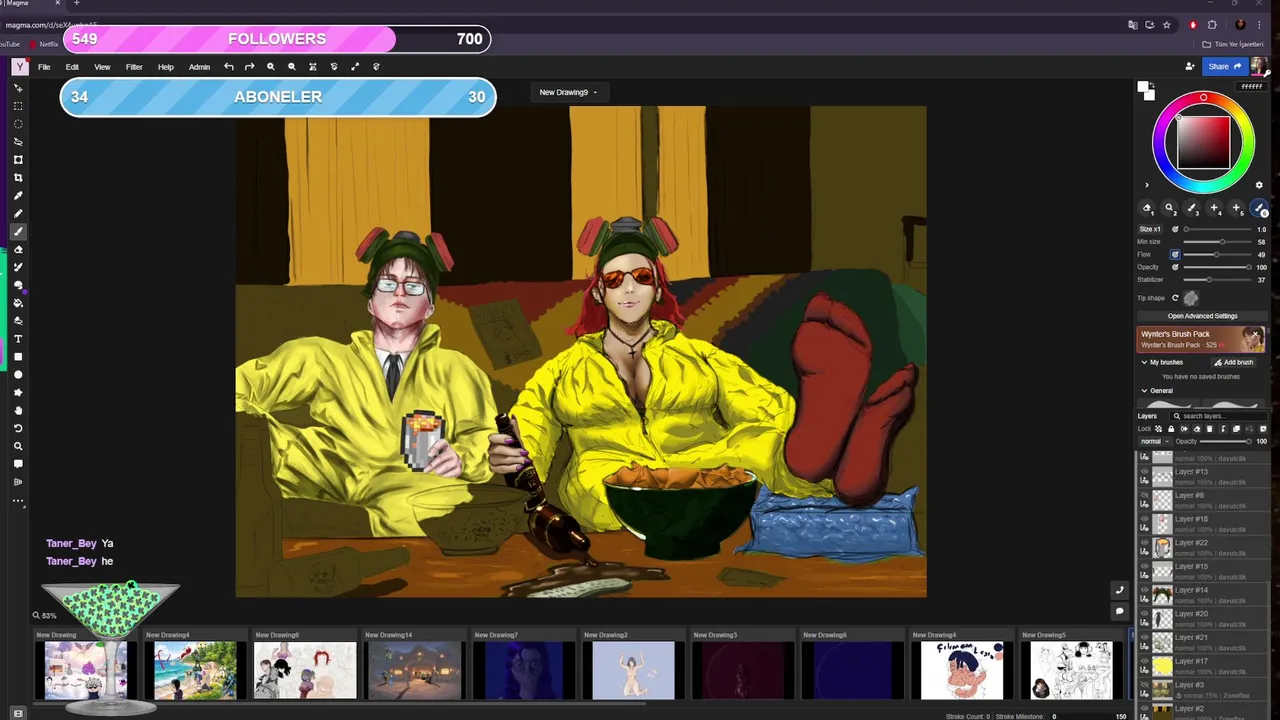Screen dimensions: 1280x720
Task: Select the Move/selection arrow tool
Action: 18,88
